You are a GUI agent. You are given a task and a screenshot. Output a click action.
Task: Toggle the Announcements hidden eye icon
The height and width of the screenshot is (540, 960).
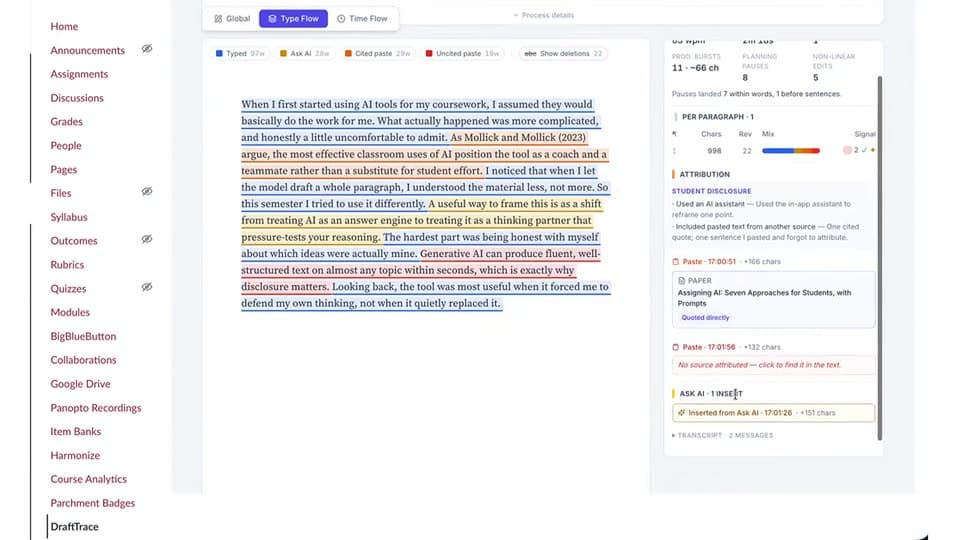pos(147,49)
